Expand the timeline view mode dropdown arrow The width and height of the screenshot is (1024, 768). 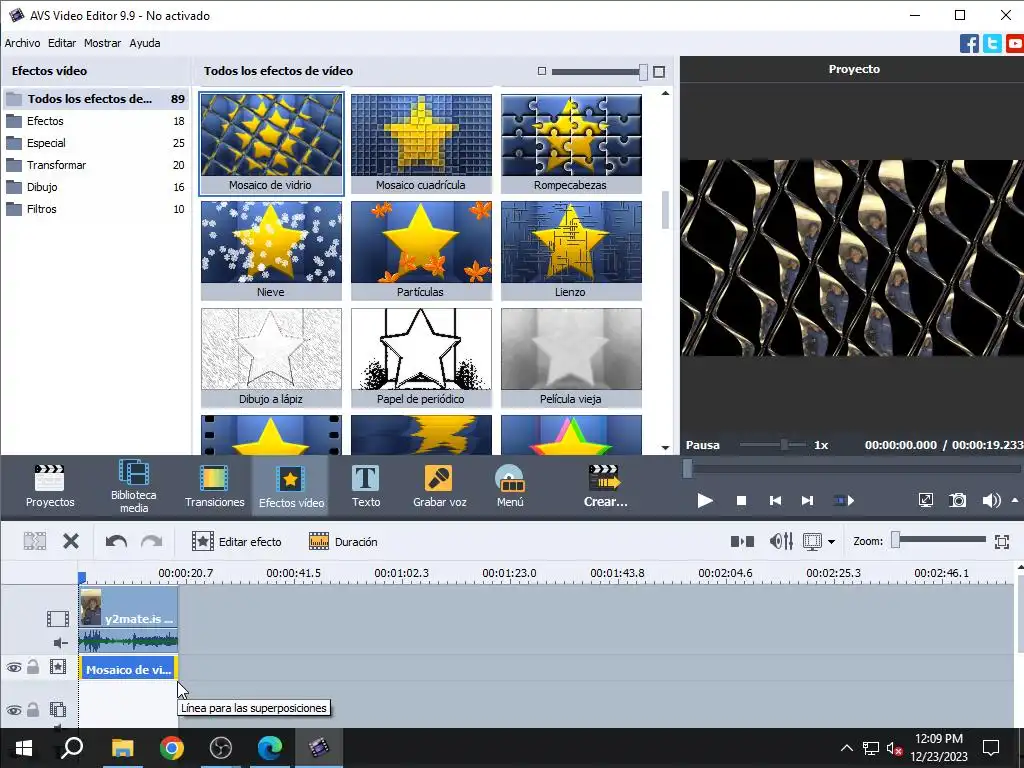(831, 541)
